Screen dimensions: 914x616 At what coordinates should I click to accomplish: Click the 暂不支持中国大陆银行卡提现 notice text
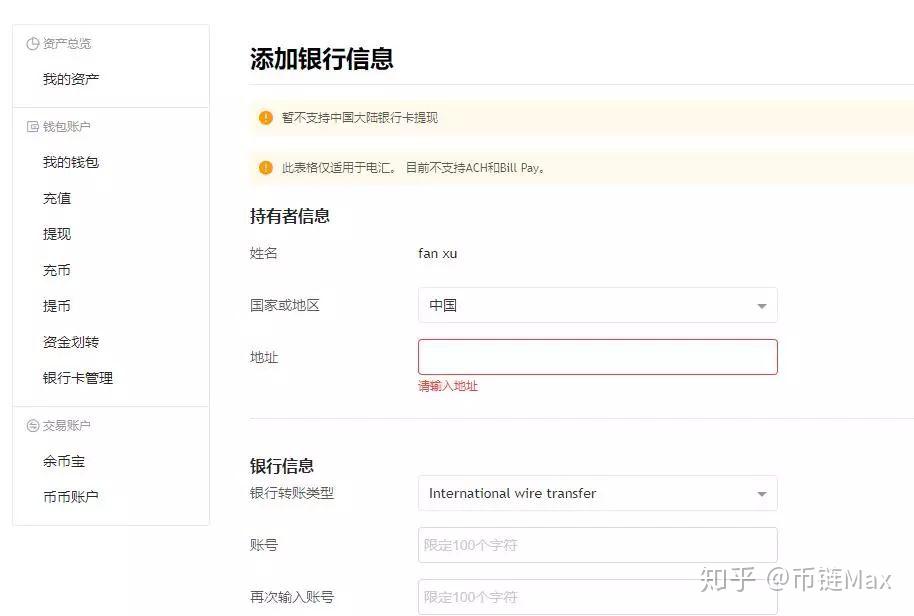[x=360, y=118]
